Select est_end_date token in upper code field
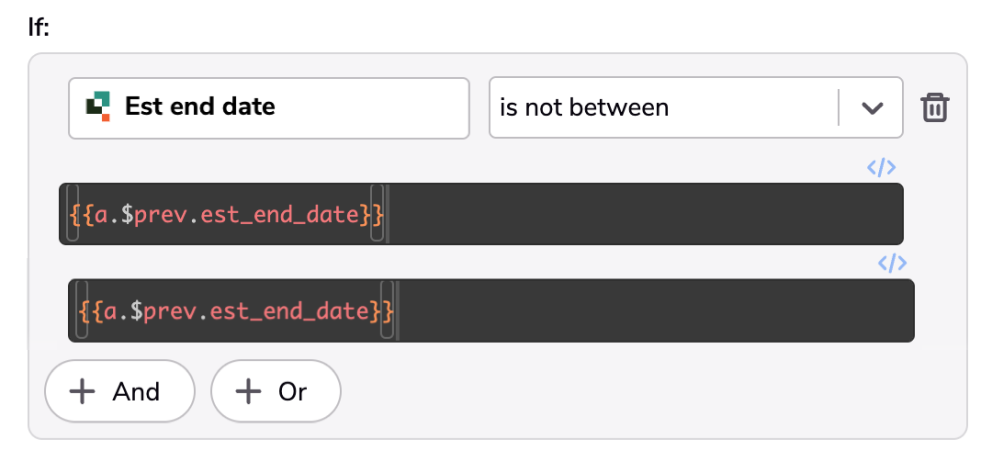Screen dimensions: 992x451 point(280,214)
